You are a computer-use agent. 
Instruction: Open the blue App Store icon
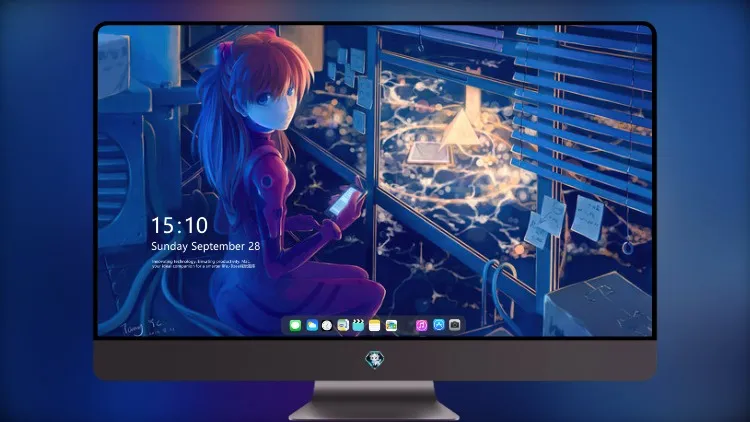[439, 325]
